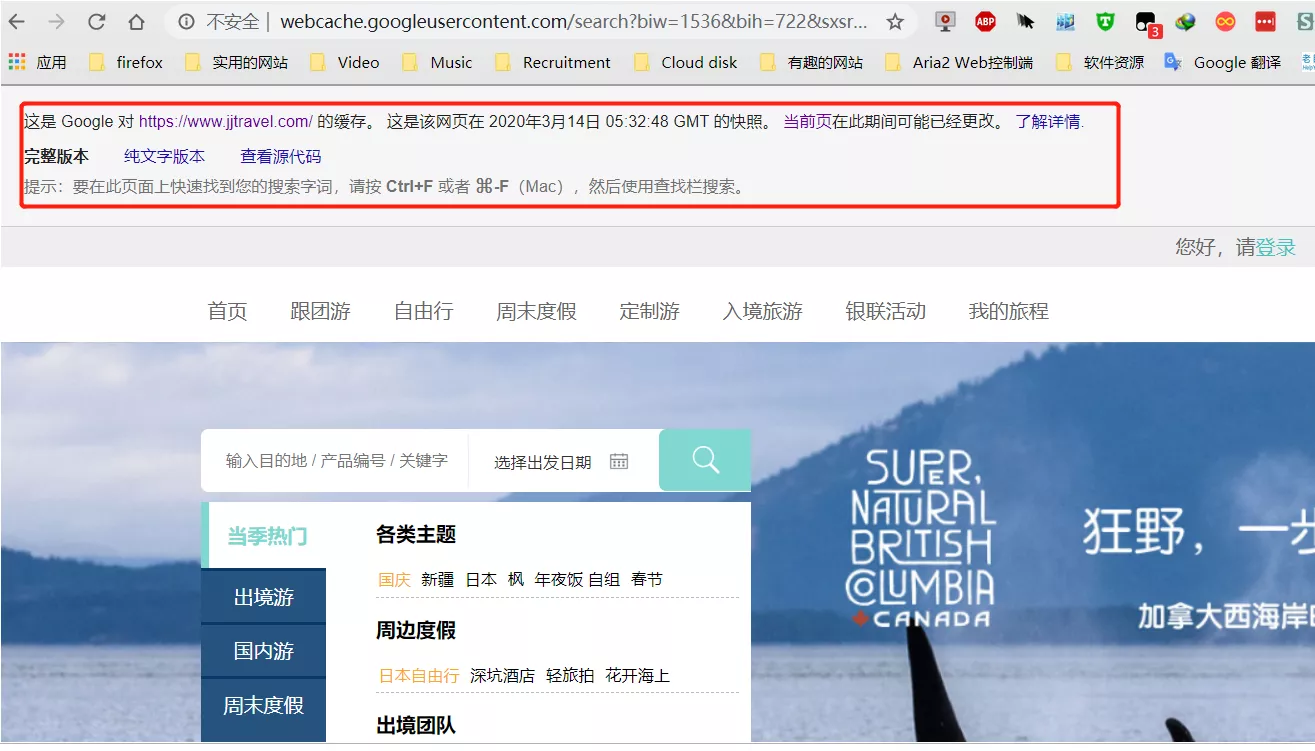Open the 纯文字版本 text-only cache link
This screenshot has height=751, width=1315.
164,156
